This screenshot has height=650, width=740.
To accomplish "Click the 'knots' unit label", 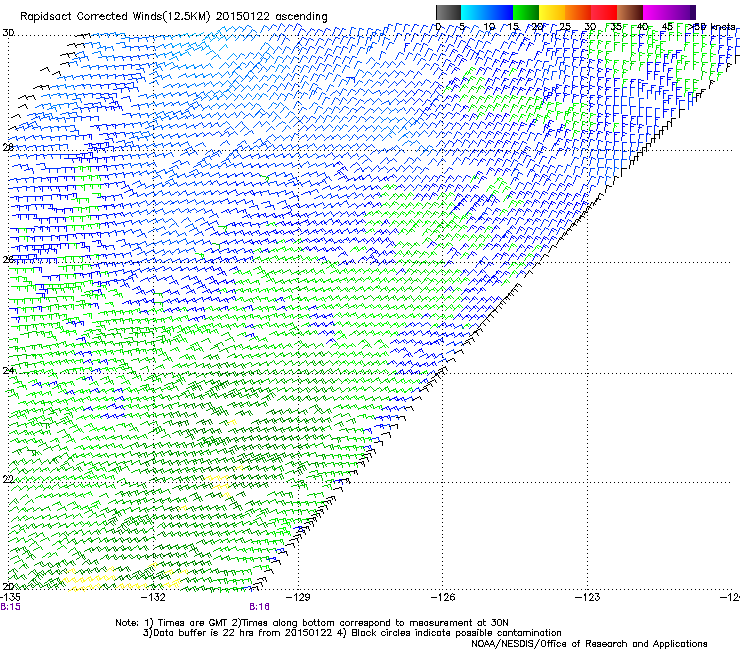I will pos(723,26).
